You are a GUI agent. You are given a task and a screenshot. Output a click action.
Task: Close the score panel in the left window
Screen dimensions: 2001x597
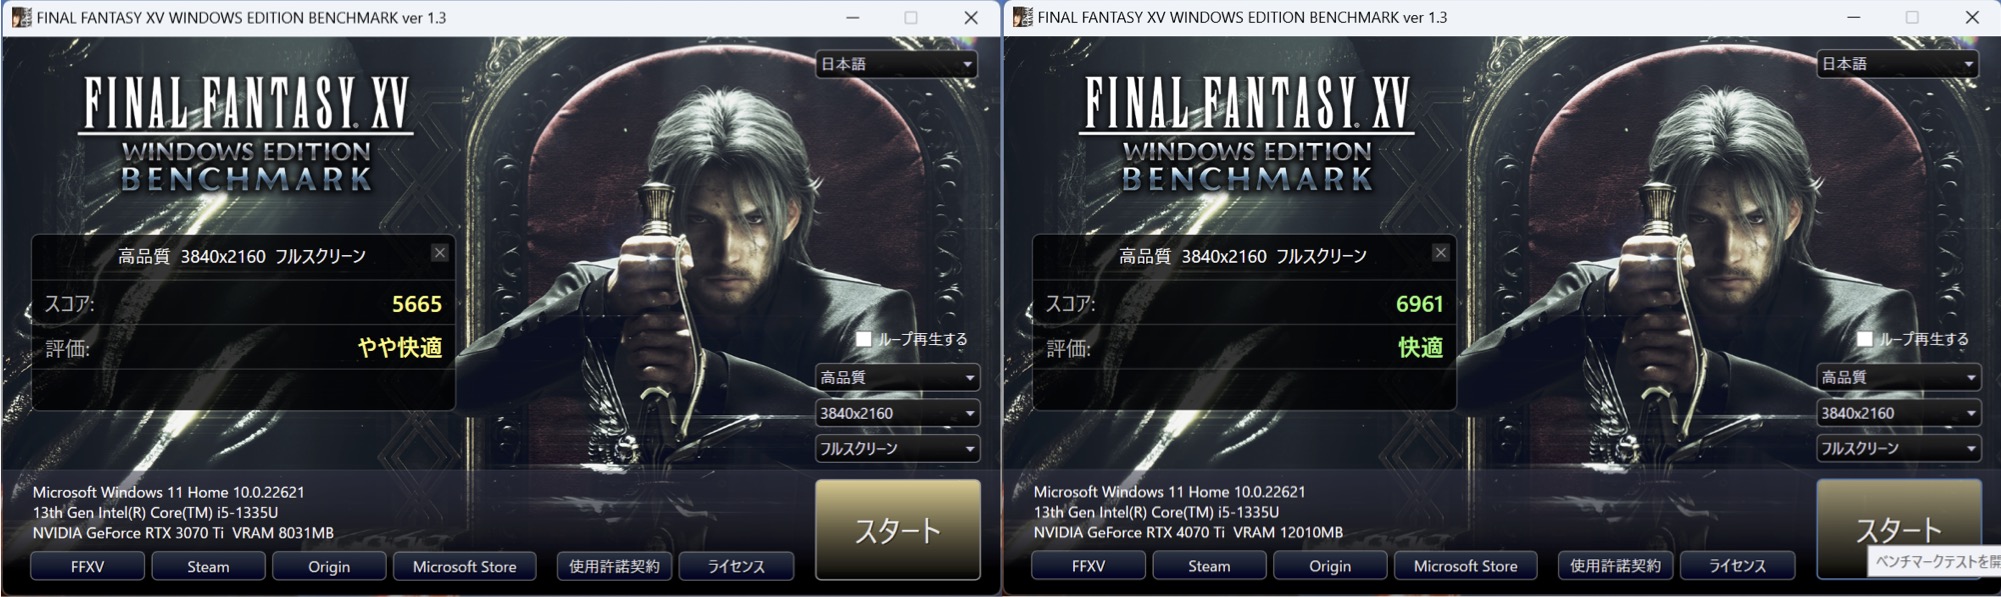[440, 253]
